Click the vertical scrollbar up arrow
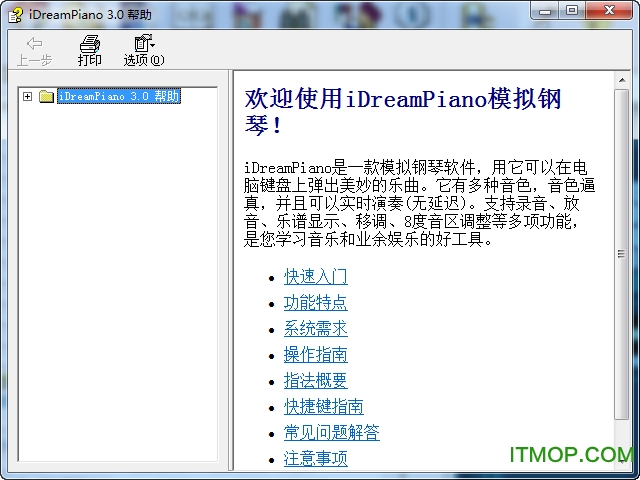This screenshot has width=640, height=480. coord(622,80)
